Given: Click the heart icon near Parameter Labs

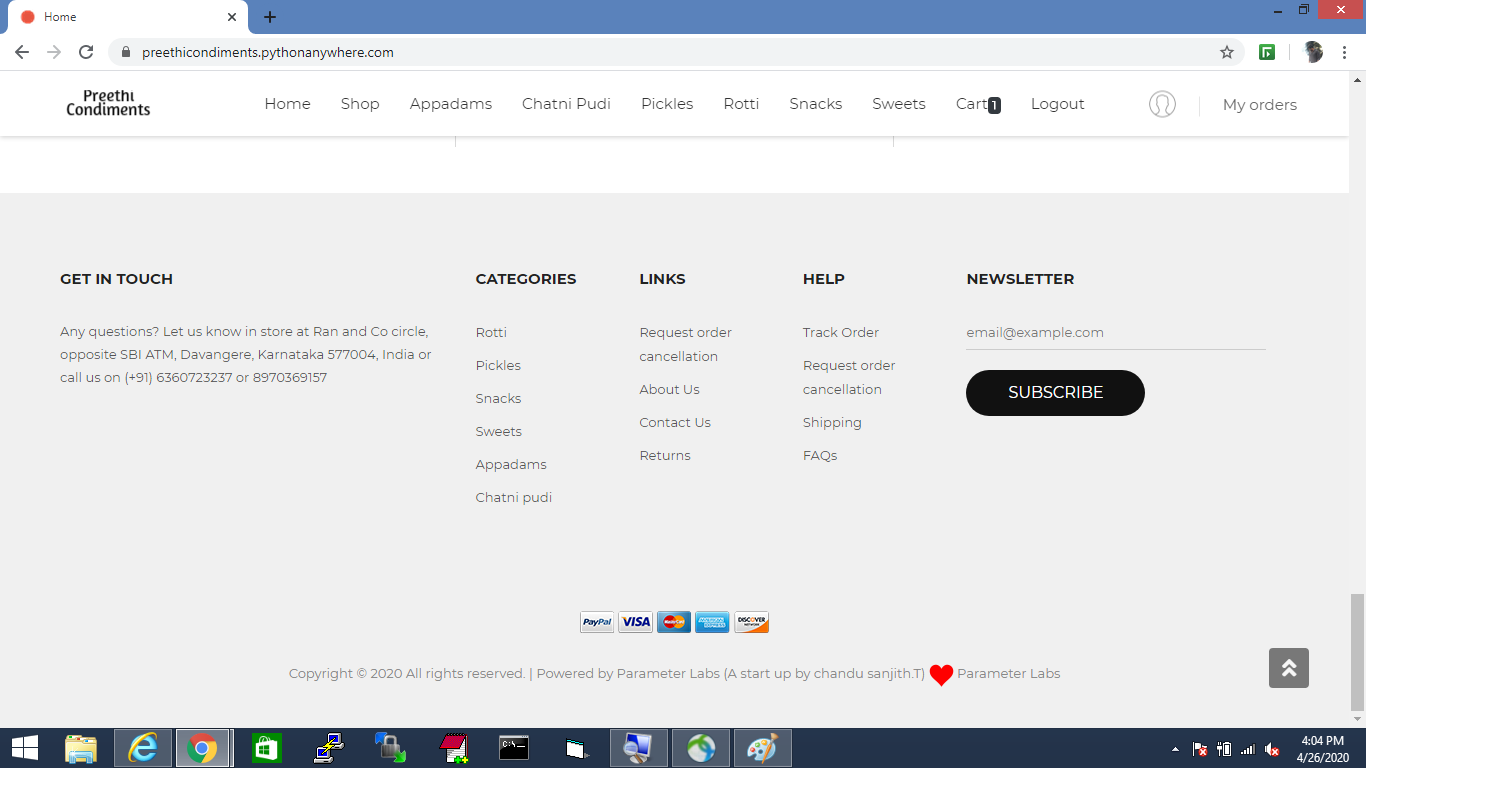Looking at the screenshot, I should [941, 674].
